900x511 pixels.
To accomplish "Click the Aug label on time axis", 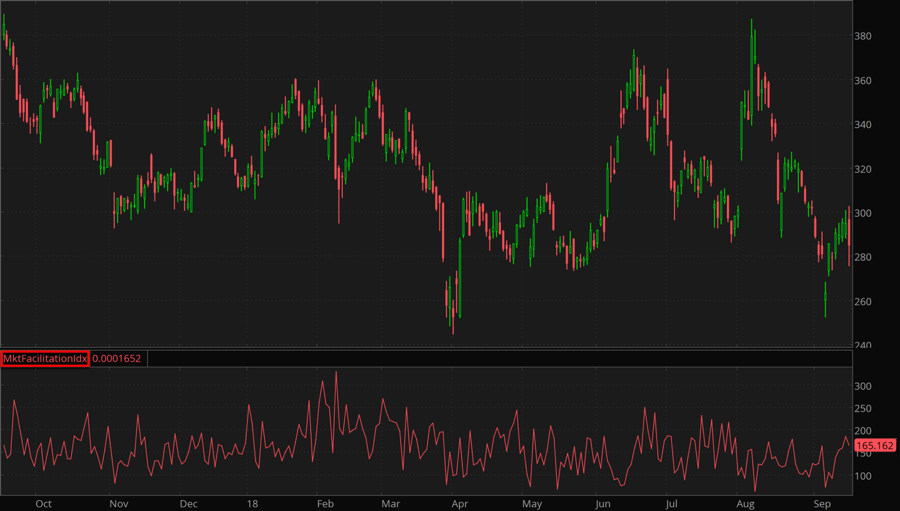I will coord(744,503).
